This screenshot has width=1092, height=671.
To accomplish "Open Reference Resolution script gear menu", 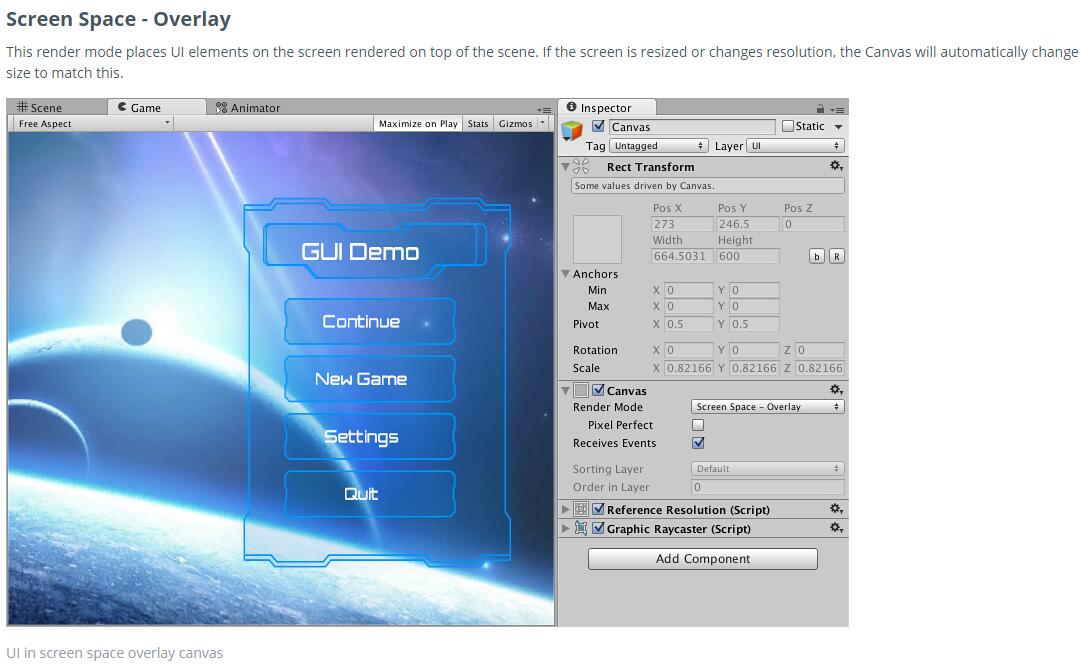I will coord(836,509).
